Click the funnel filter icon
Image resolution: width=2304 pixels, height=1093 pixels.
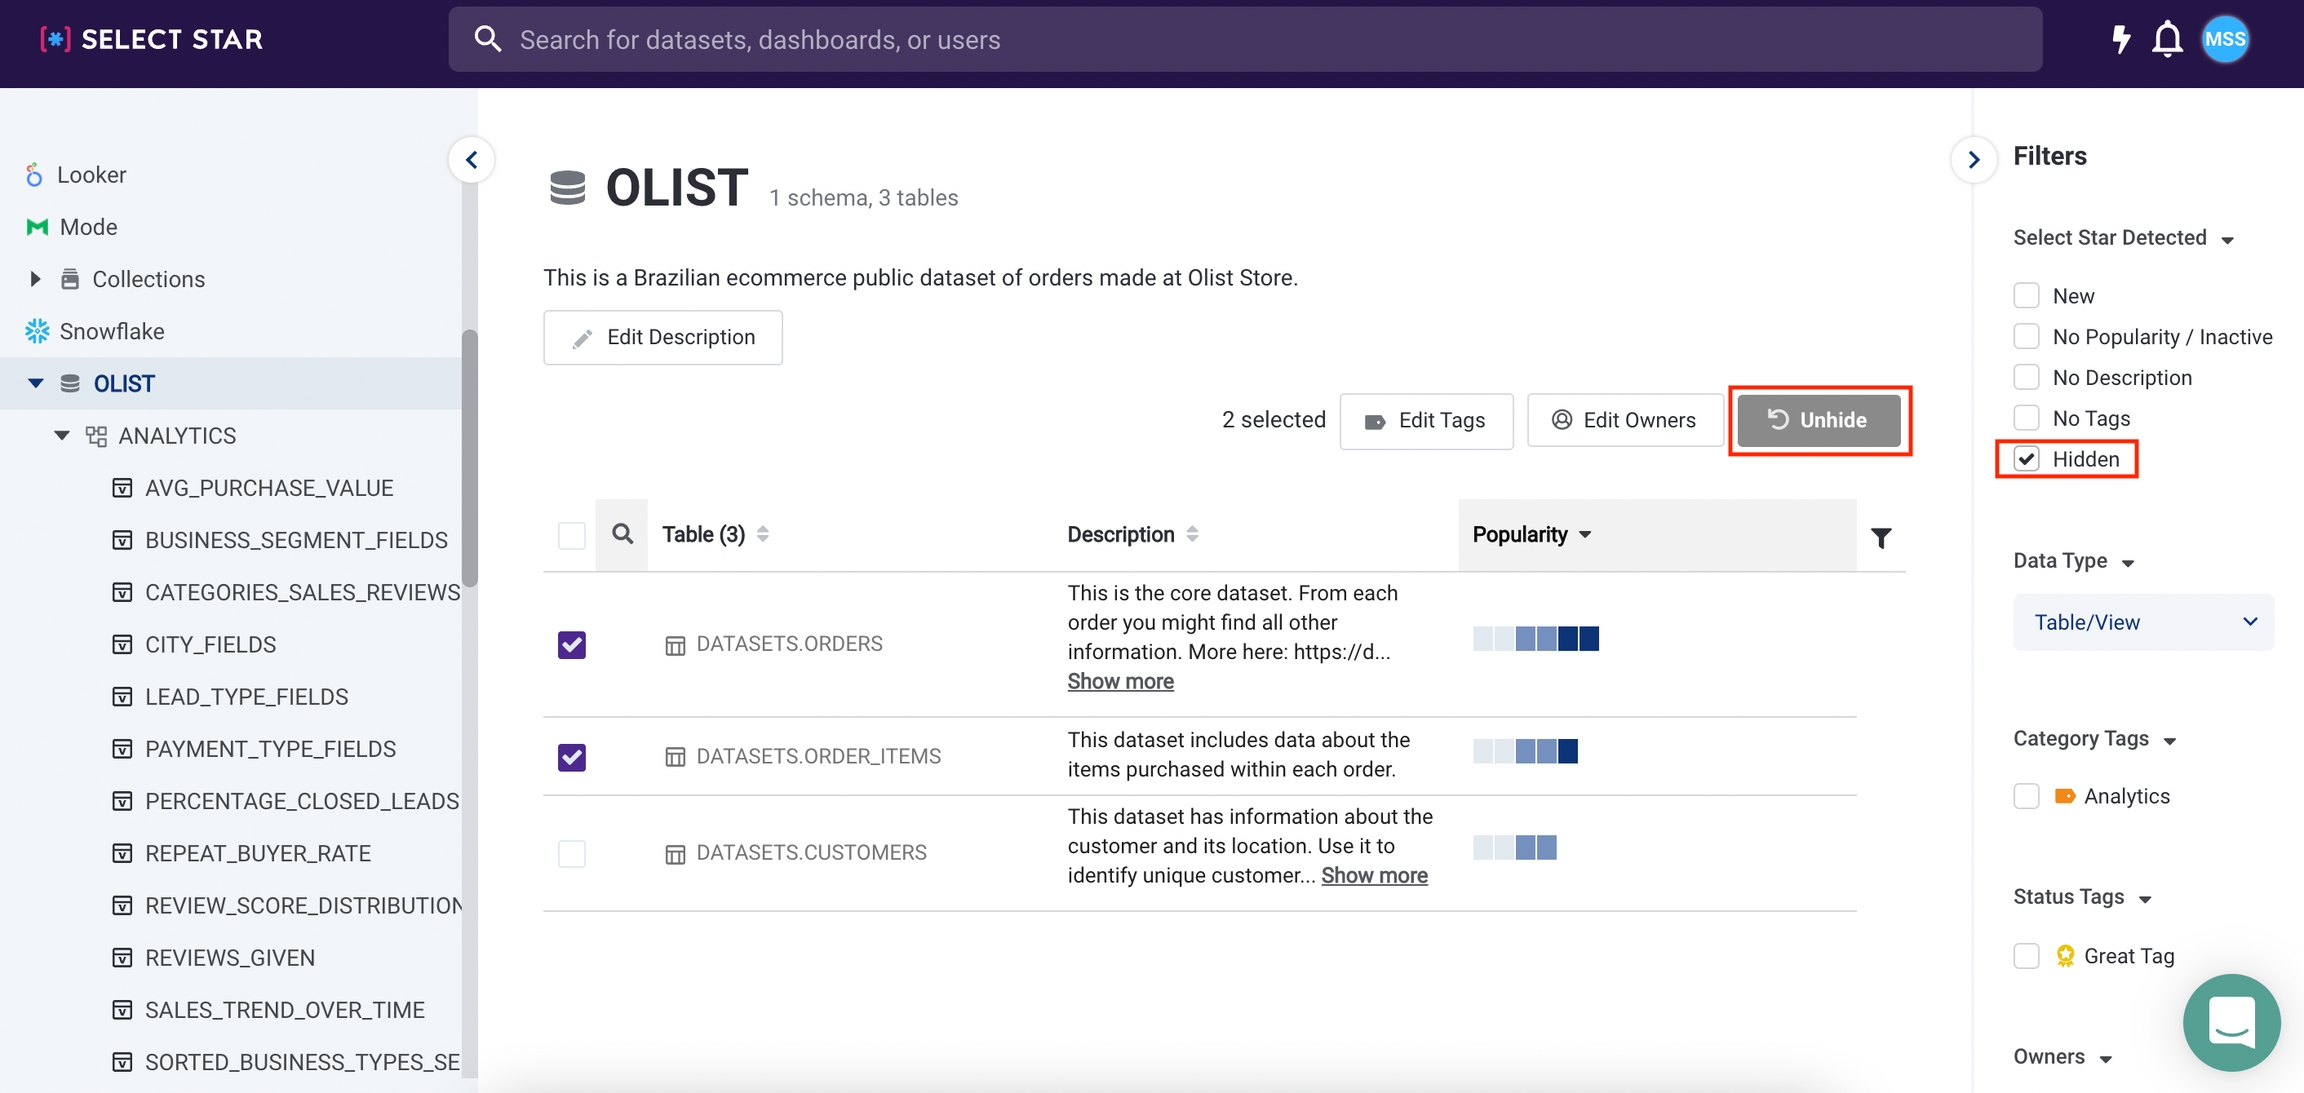click(1881, 538)
